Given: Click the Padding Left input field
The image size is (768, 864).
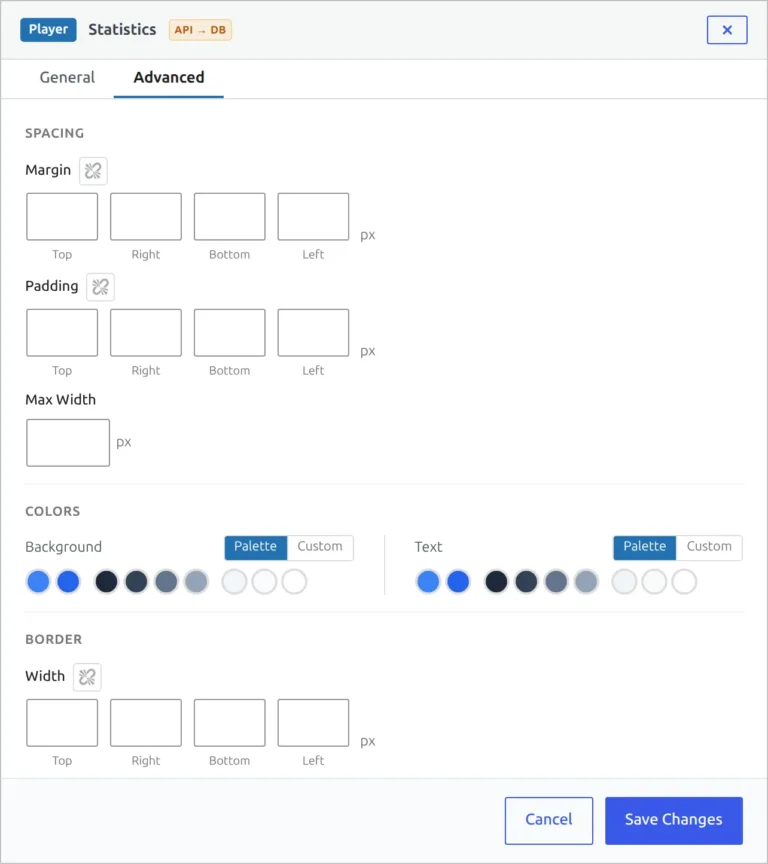Looking at the screenshot, I should [313, 333].
